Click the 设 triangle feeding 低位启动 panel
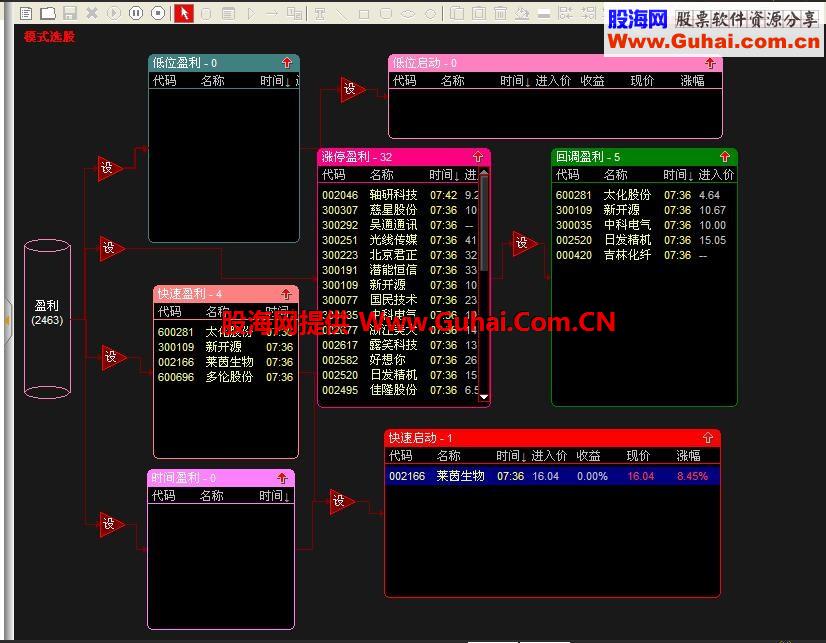Image resolution: width=826 pixels, height=643 pixels. 352,90
